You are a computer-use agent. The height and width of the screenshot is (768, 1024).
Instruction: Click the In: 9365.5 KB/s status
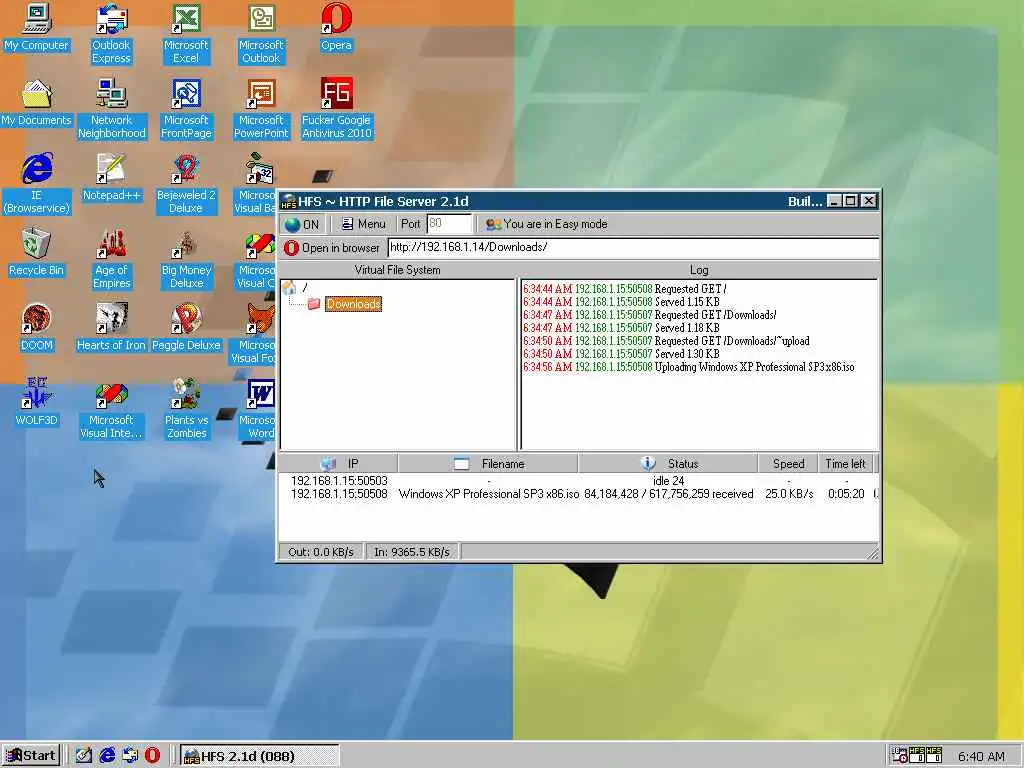pos(412,552)
